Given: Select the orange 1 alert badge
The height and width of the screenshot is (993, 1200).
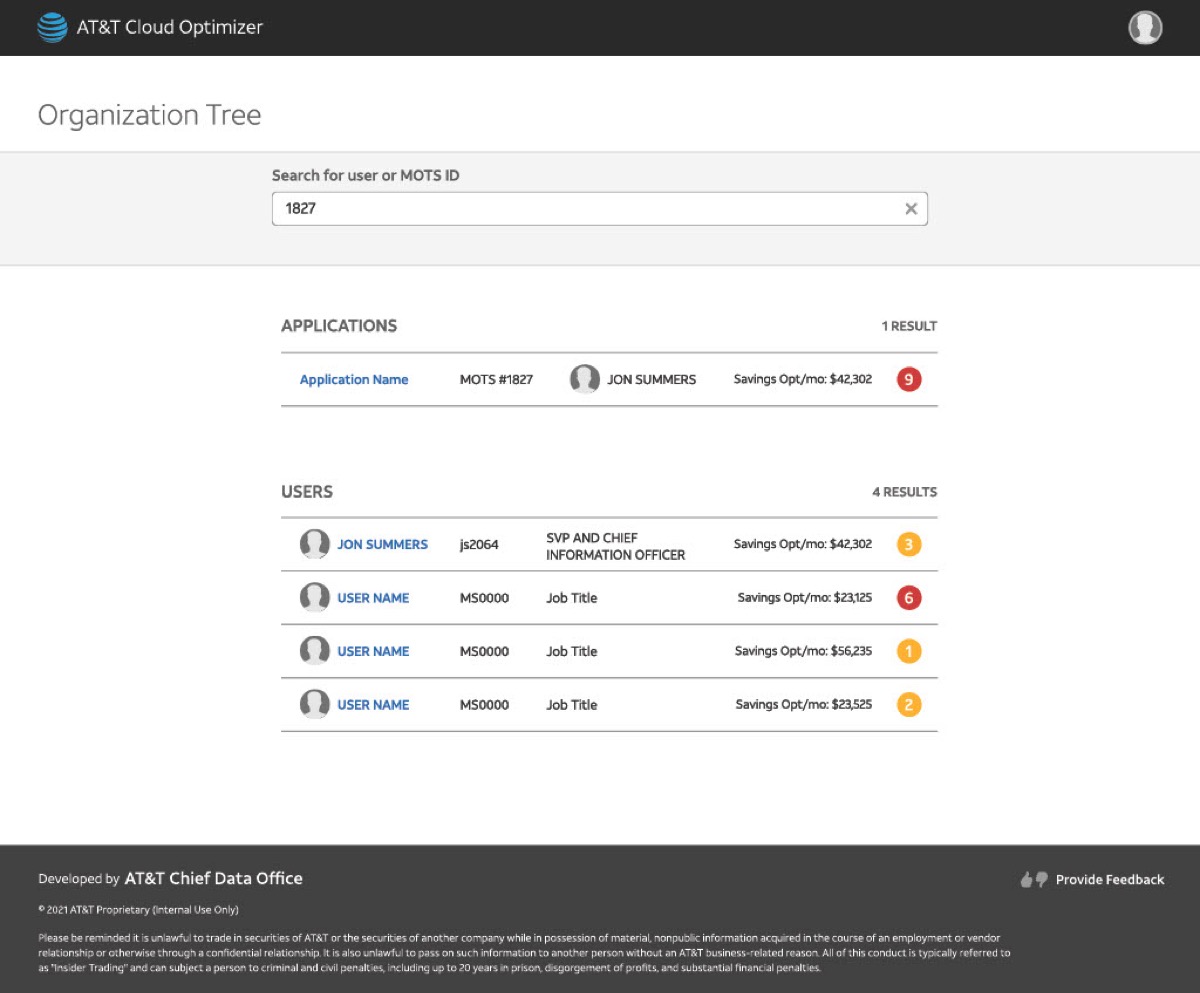Looking at the screenshot, I should (909, 651).
